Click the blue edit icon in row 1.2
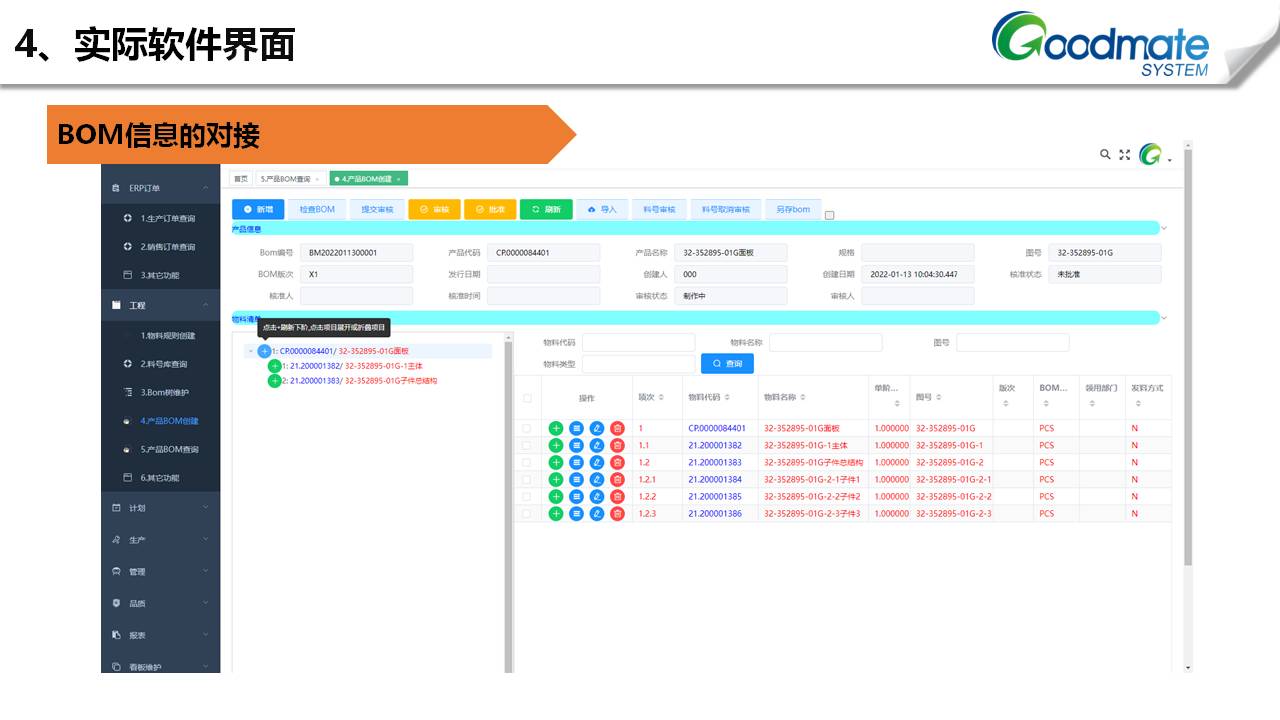 coord(597,462)
